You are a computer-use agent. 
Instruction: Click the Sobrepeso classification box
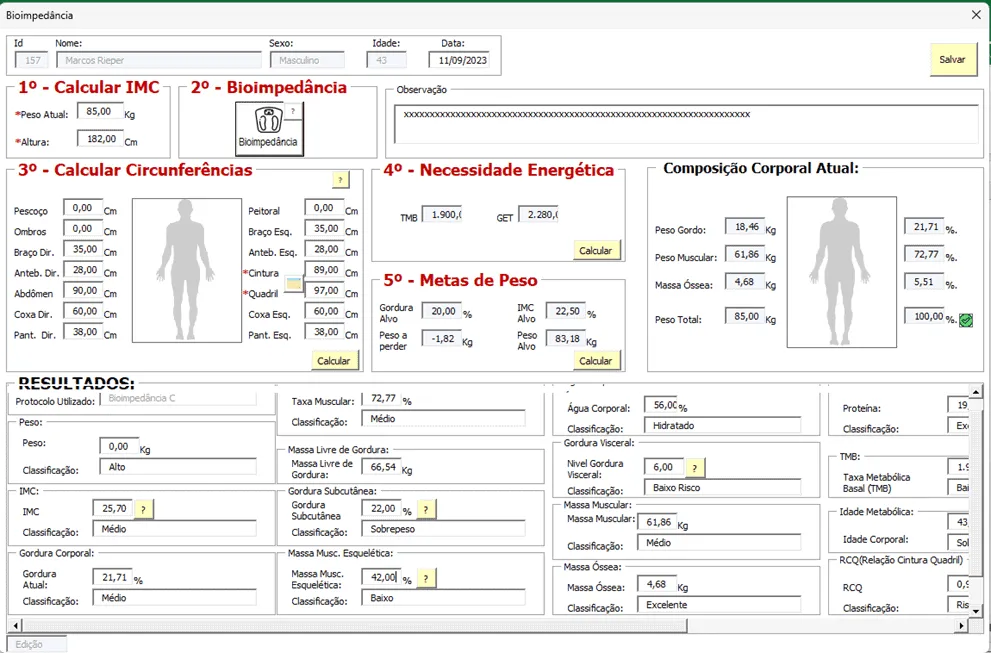(443, 529)
